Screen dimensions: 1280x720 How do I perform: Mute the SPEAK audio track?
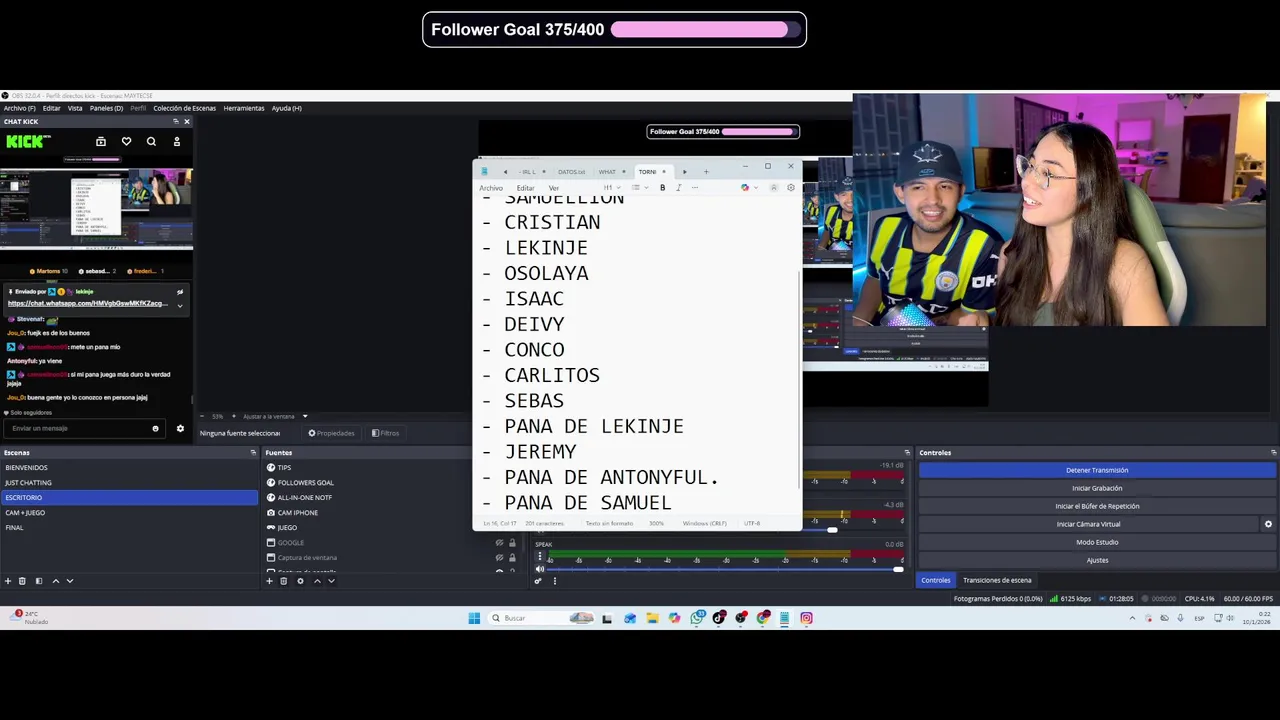pos(540,569)
